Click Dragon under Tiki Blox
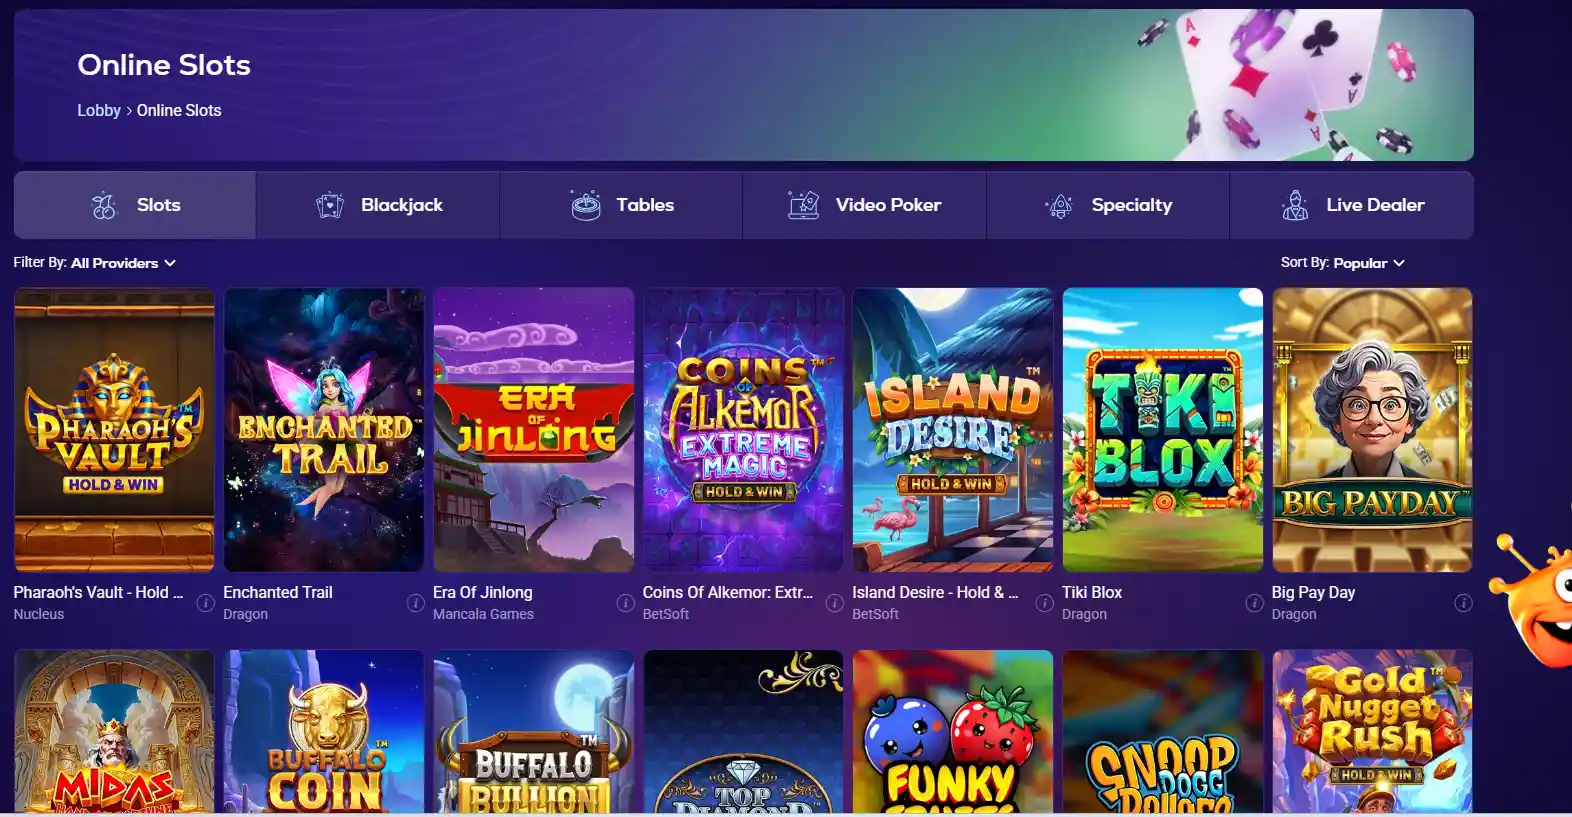 1084,614
